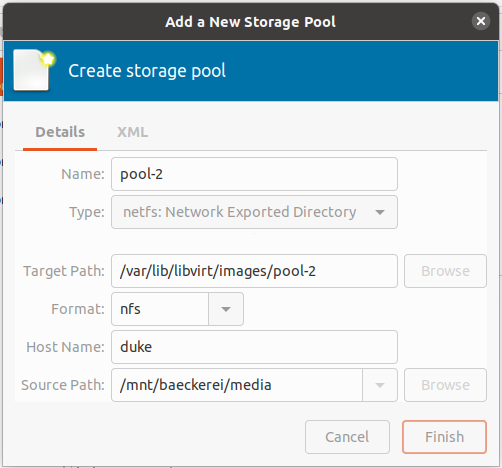Image resolution: width=502 pixels, height=468 pixels.
Task: Click the Create storage pool header text
Action: [x=147, y=71]
